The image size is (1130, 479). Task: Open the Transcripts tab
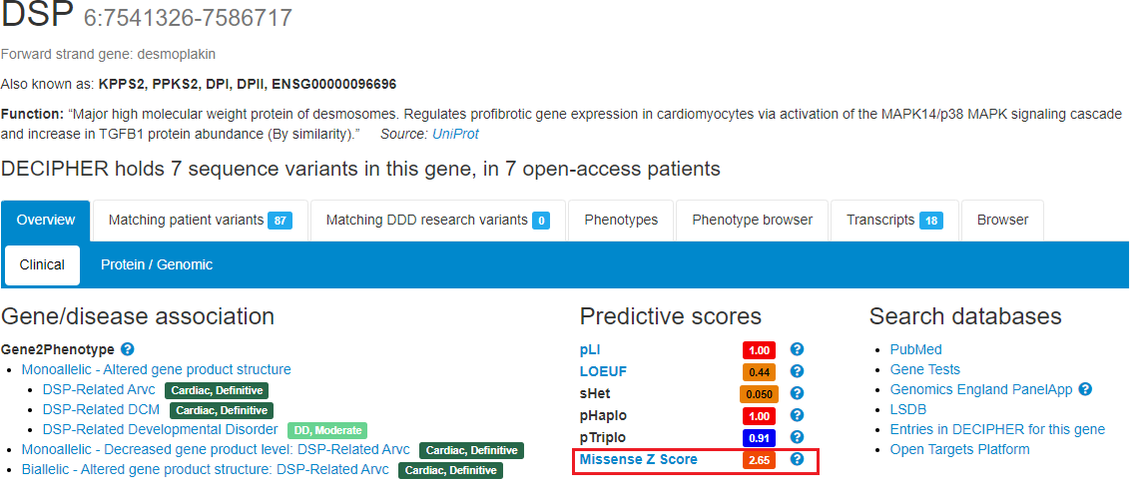[x=894, y=220]
